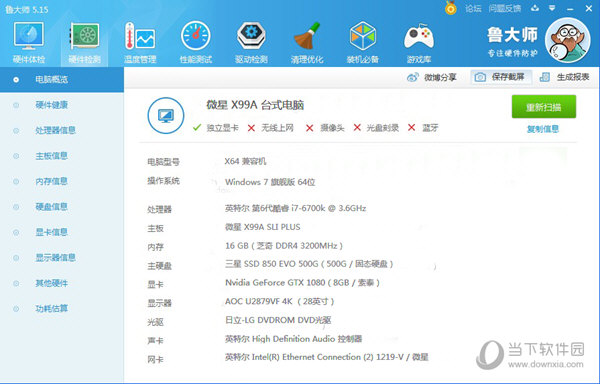The image size is (600, 384).
Task: Minimize the 鲁大师 window
Action: [x=571, y=8]
